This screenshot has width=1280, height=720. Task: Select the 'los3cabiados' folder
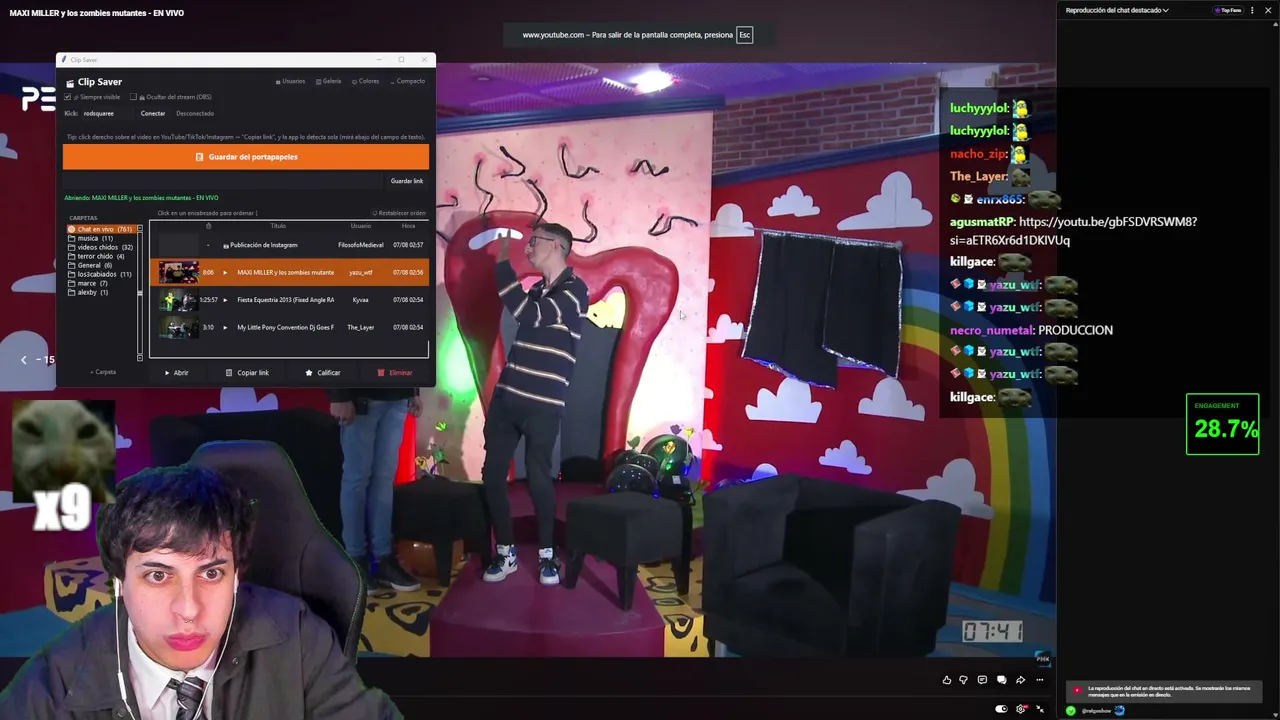(99, 274)
